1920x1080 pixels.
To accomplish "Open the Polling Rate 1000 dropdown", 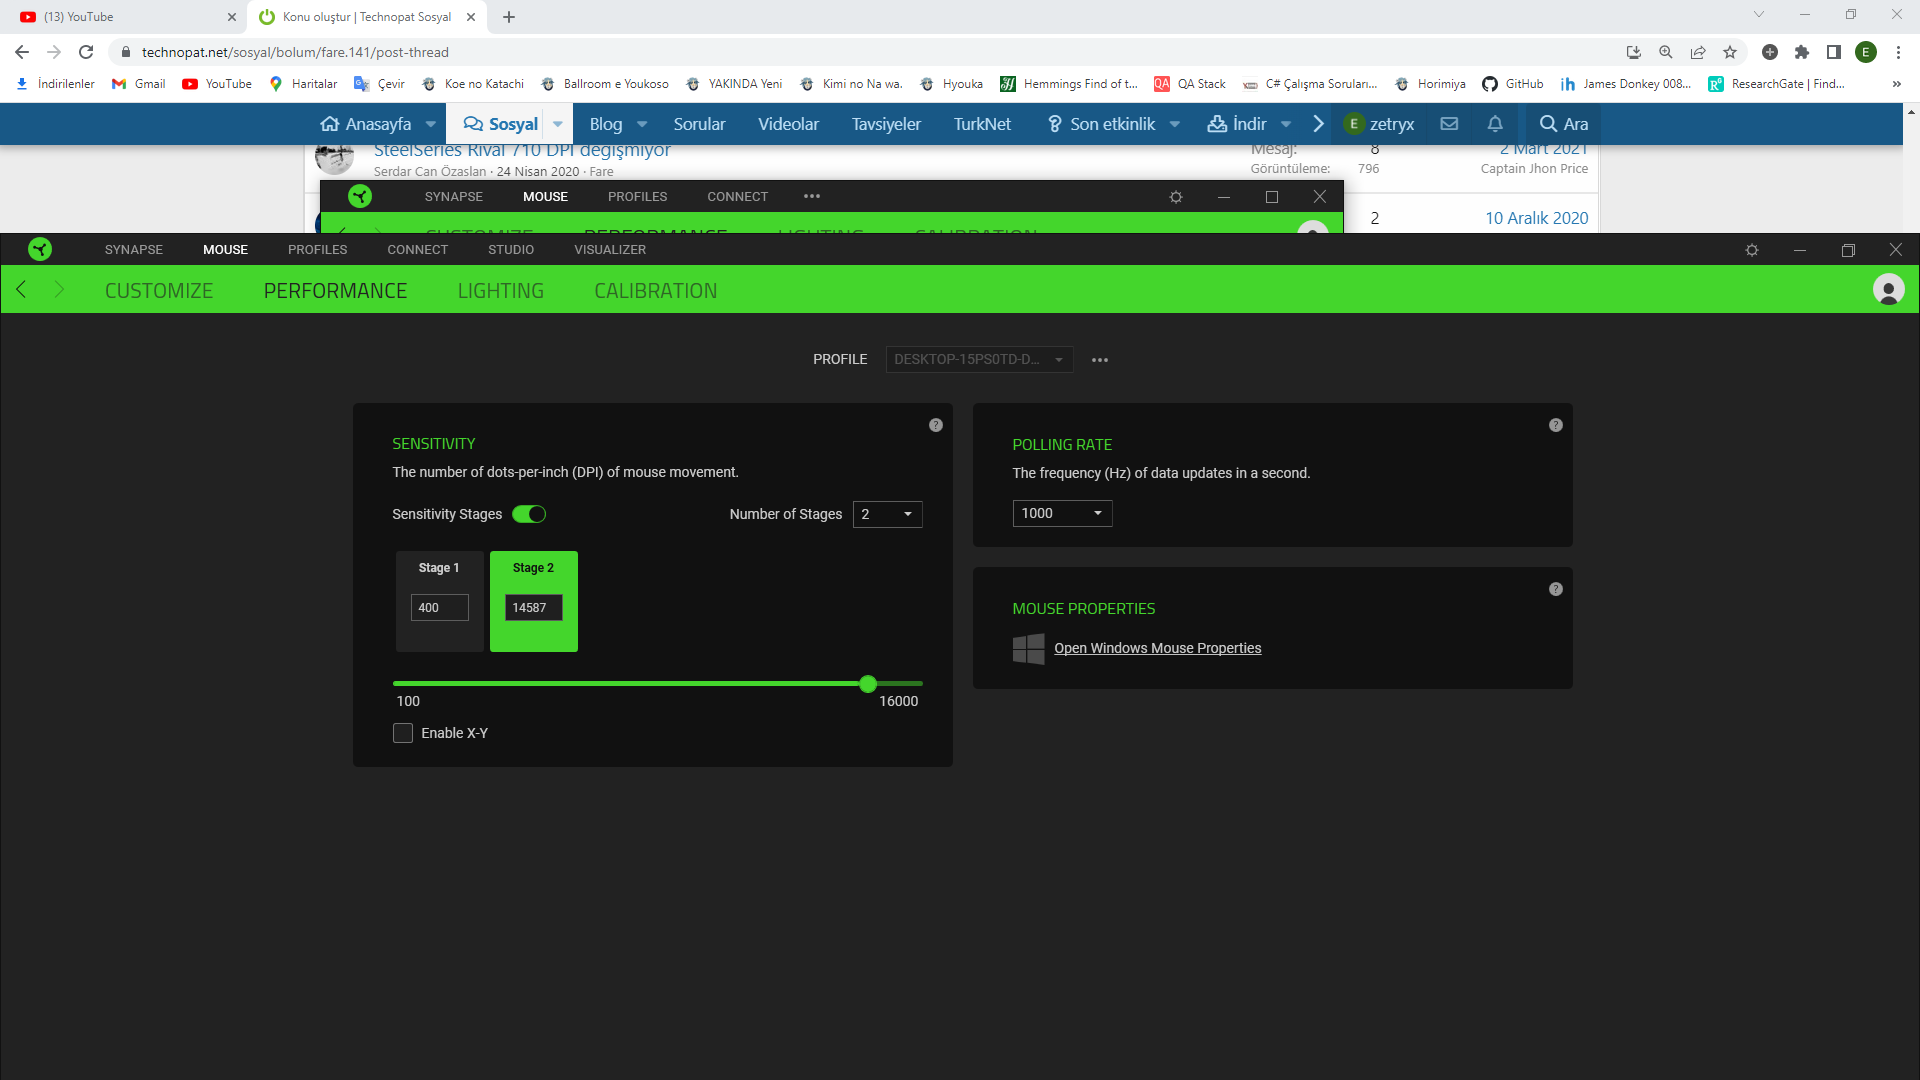I will tap(1062, 513).
